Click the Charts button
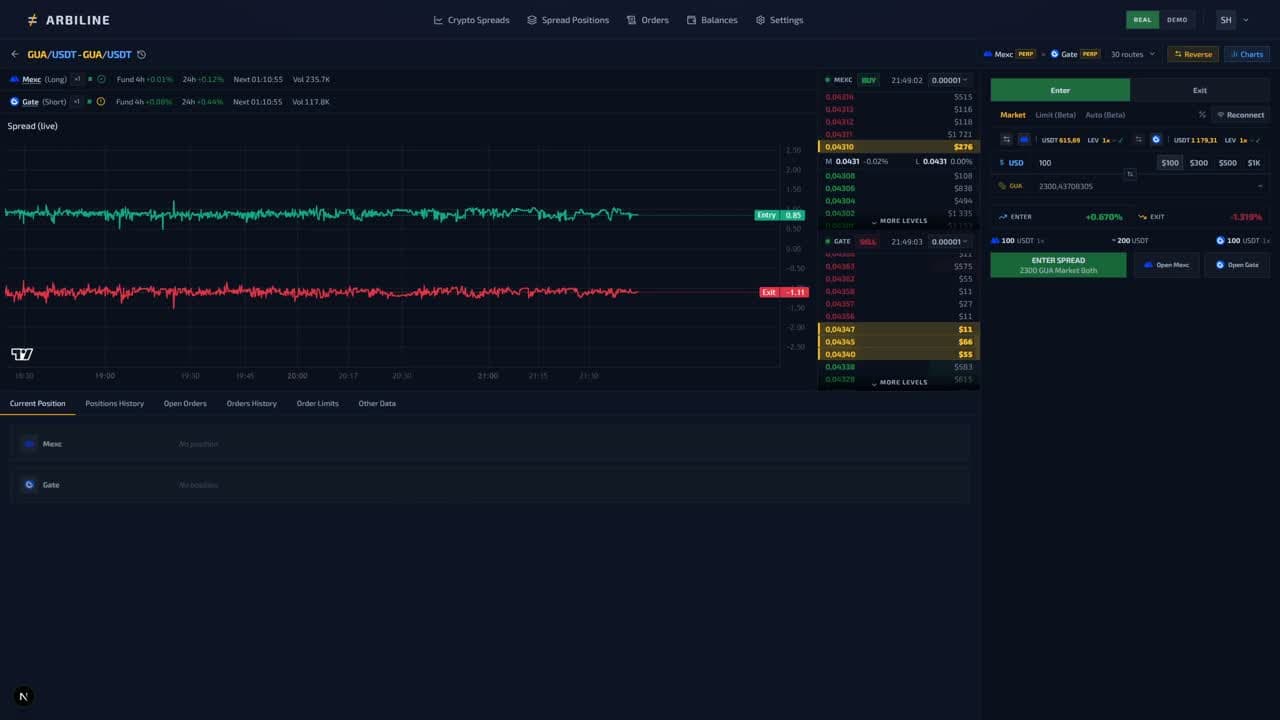This screenshot has width=1280, height=720. point(1247,54)
